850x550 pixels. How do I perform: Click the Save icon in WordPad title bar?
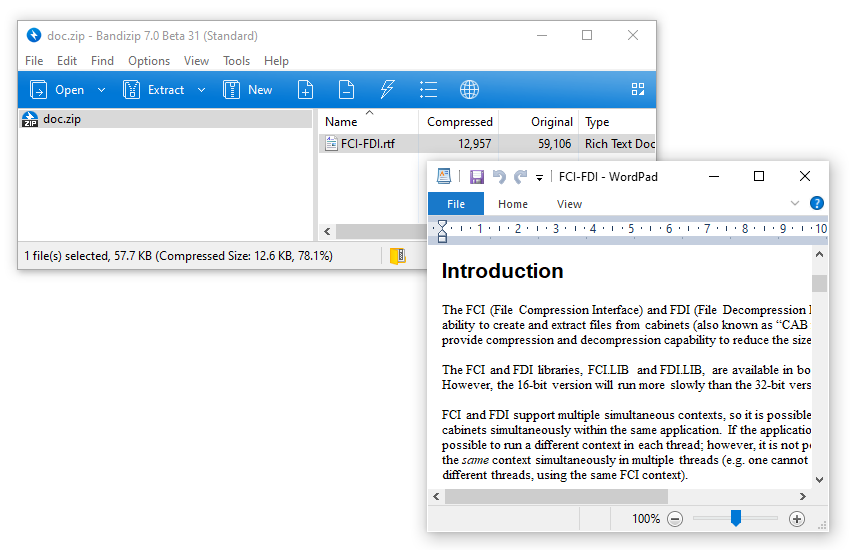[477, 177]
